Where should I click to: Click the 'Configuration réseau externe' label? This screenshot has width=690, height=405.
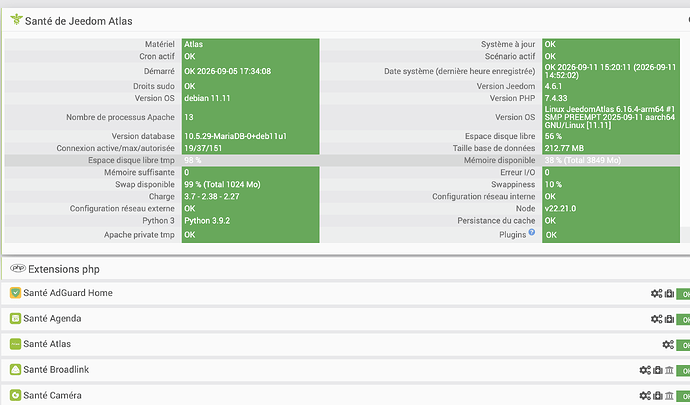click(122, 208)
